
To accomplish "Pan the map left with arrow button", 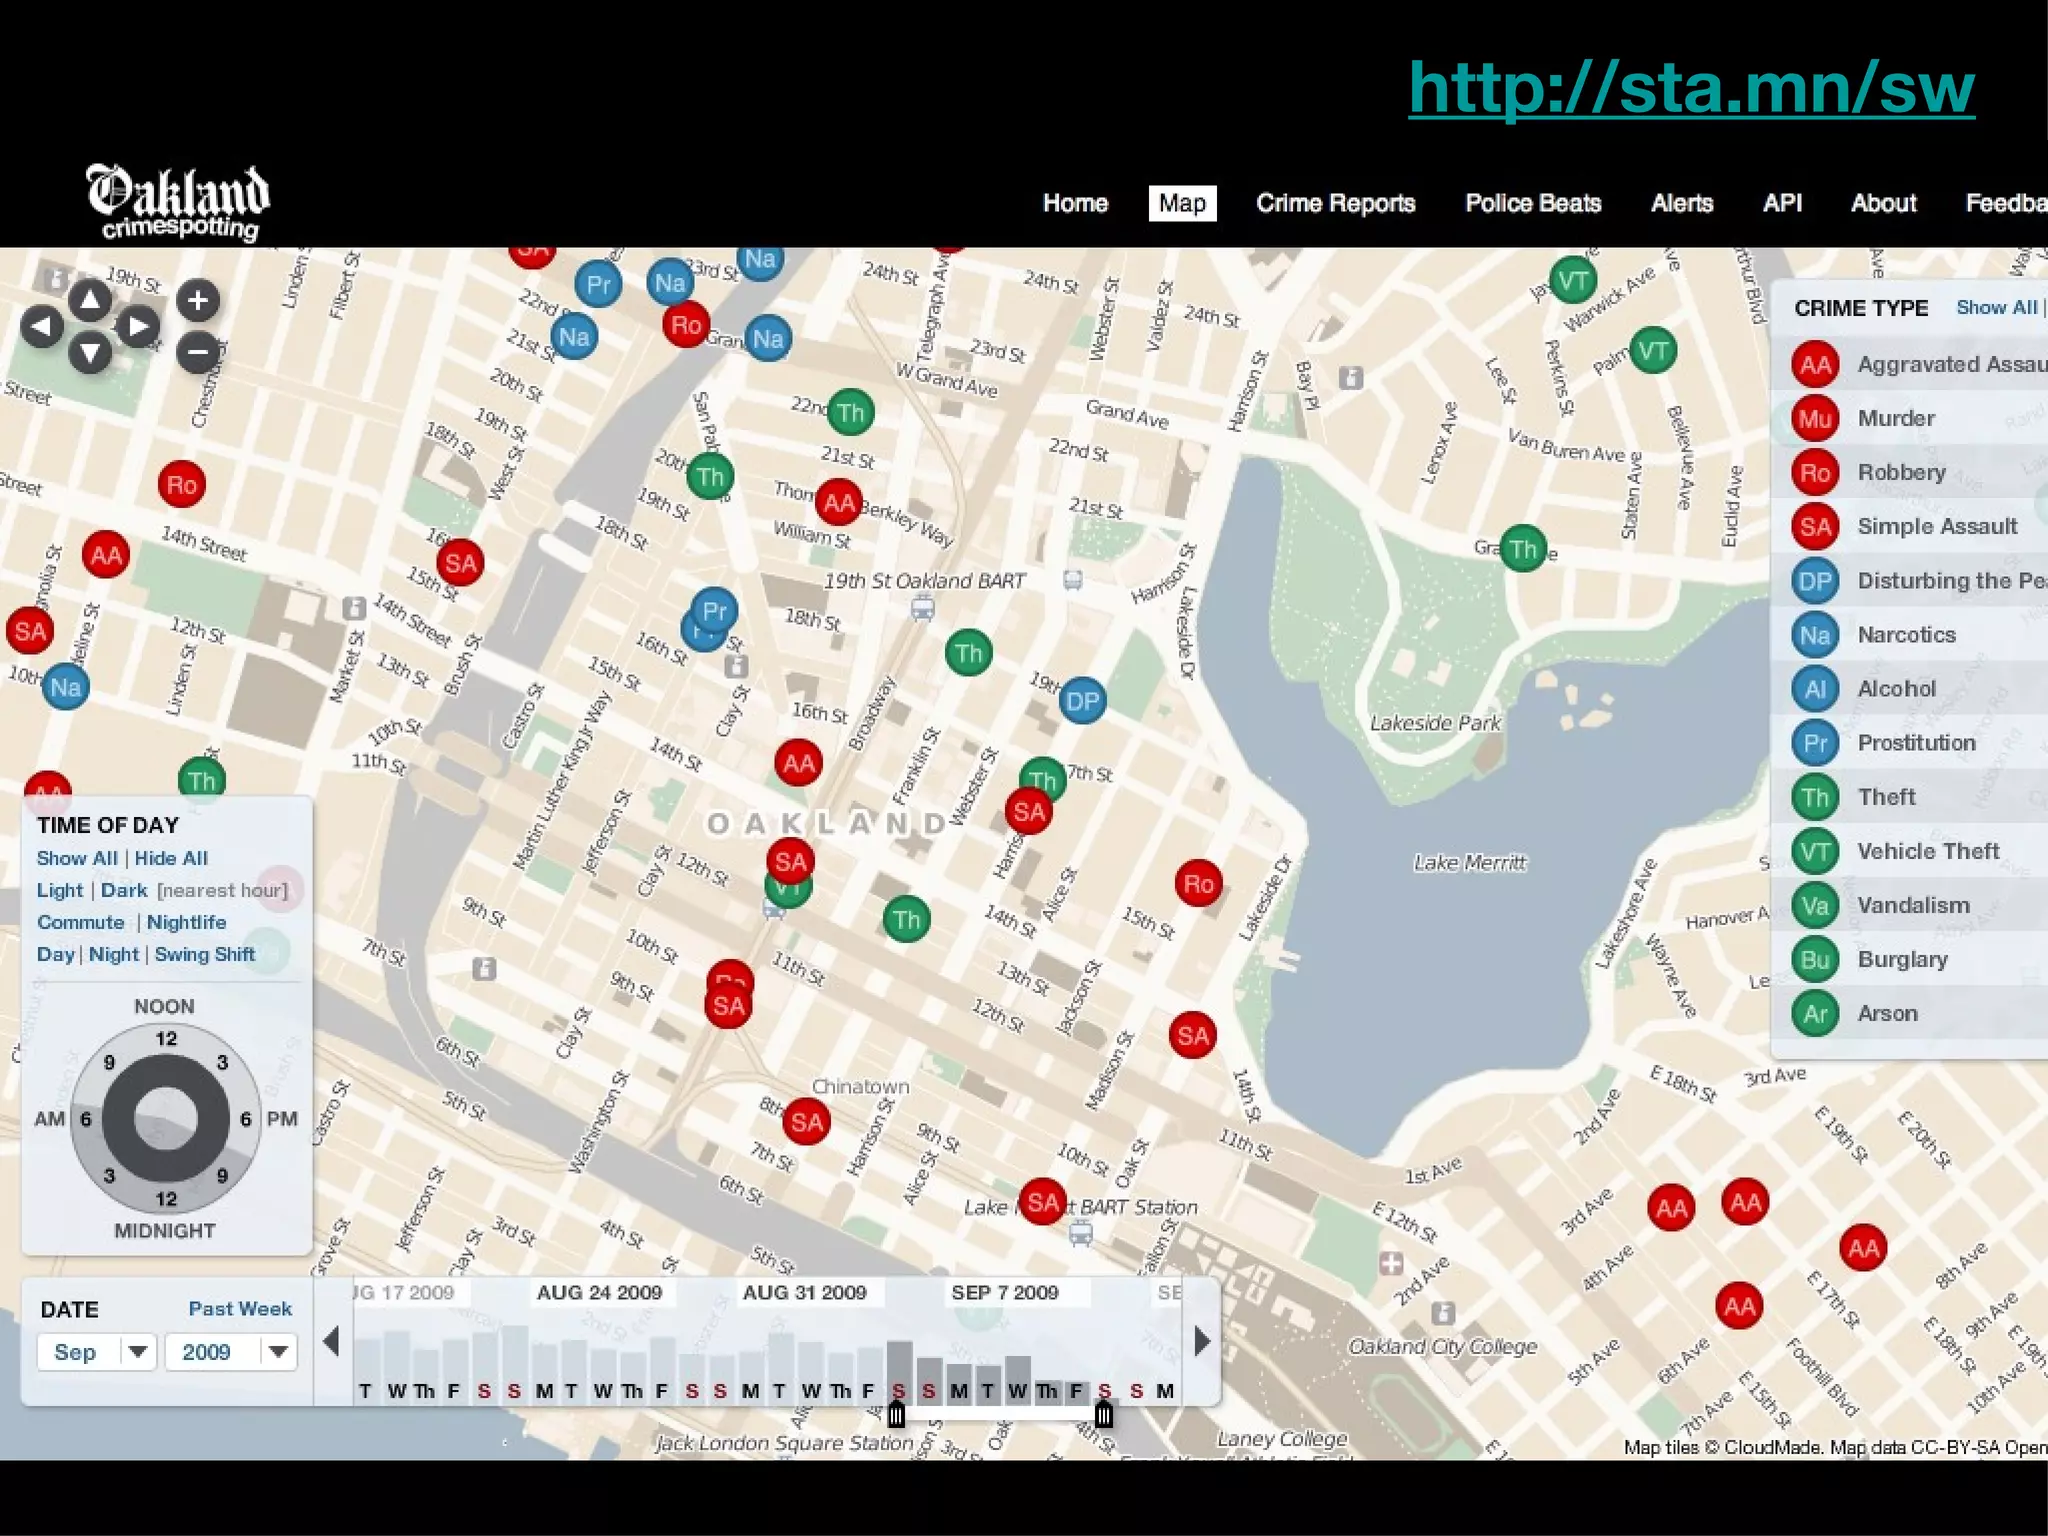I will click(42, 325).
